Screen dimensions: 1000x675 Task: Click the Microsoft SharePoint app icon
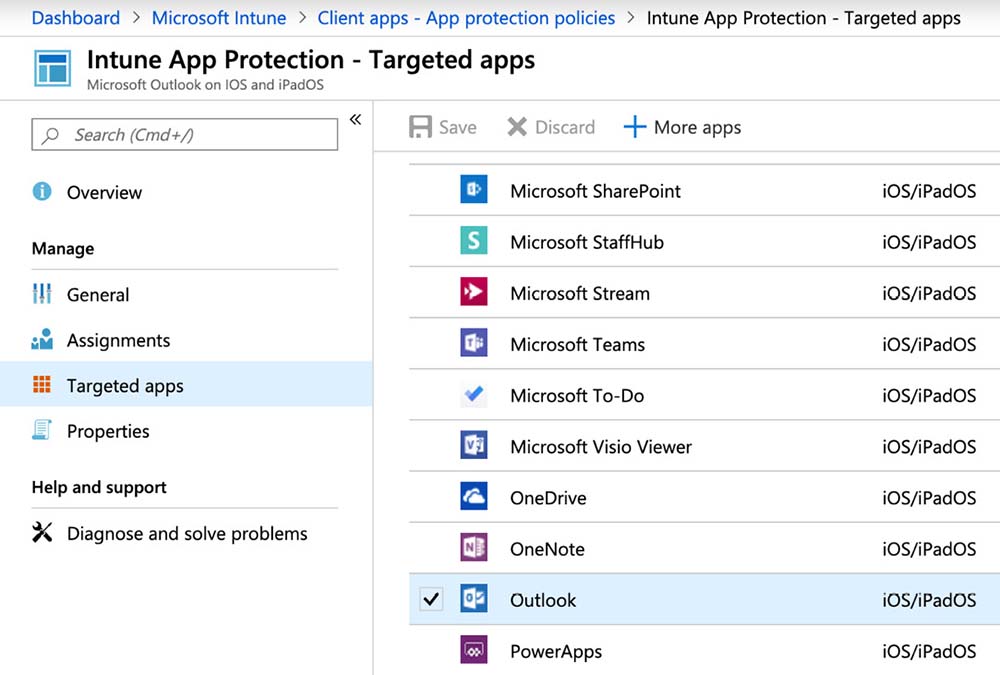coord(474,190)
